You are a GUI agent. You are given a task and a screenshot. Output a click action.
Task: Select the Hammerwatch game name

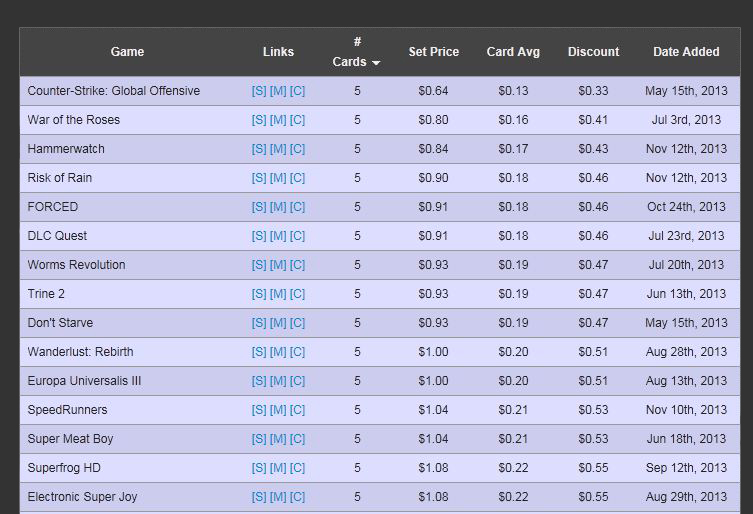(x=66, y=149)
